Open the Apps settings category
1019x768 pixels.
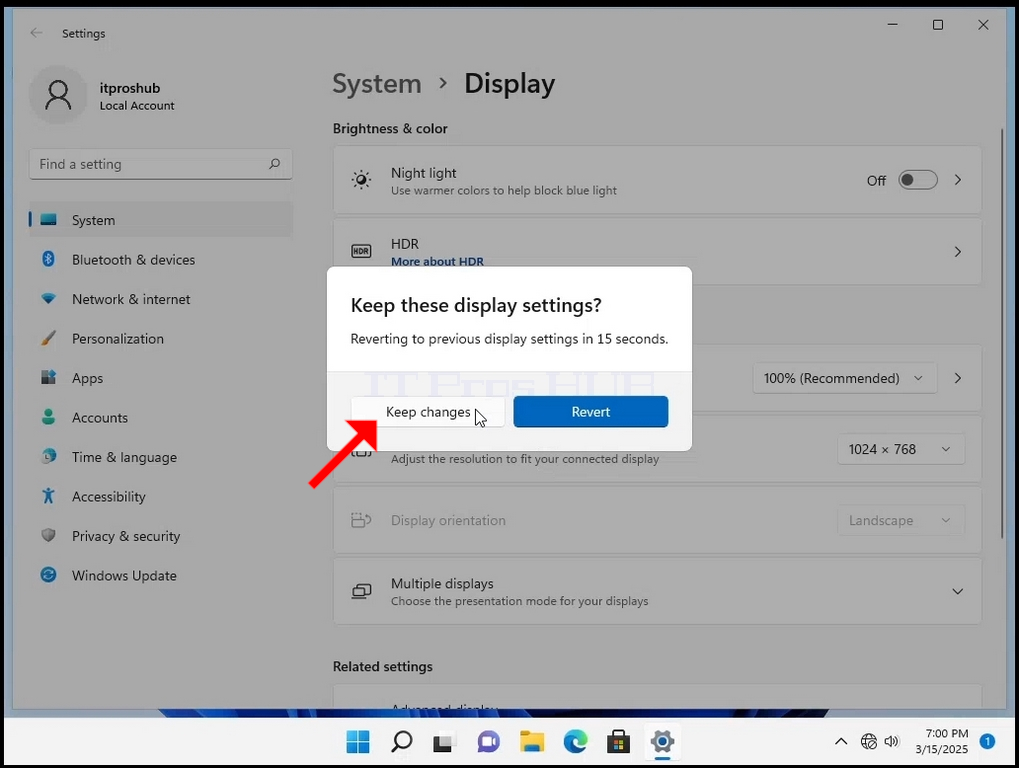[161, 378]
